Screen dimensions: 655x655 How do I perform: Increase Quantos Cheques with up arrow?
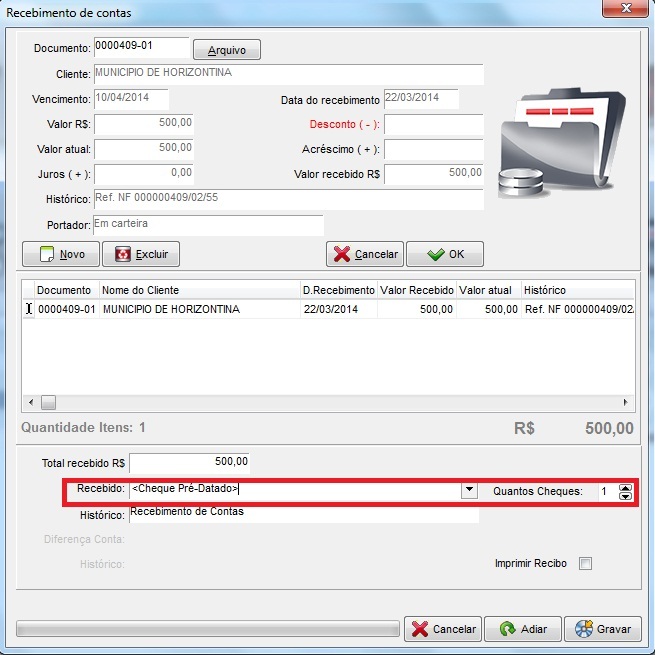626,487
